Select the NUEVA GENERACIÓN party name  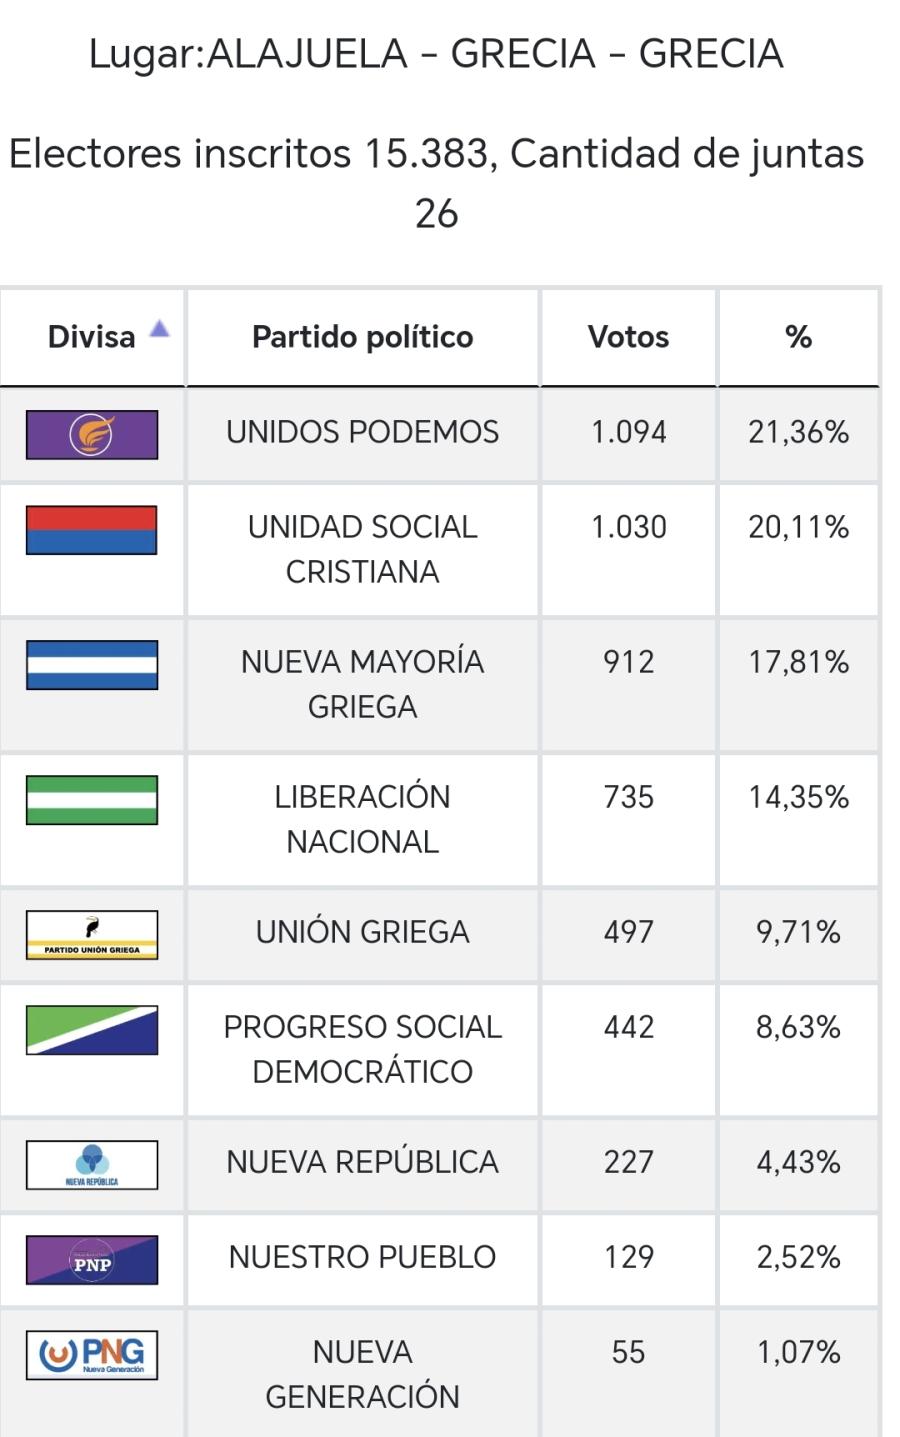361,1374
